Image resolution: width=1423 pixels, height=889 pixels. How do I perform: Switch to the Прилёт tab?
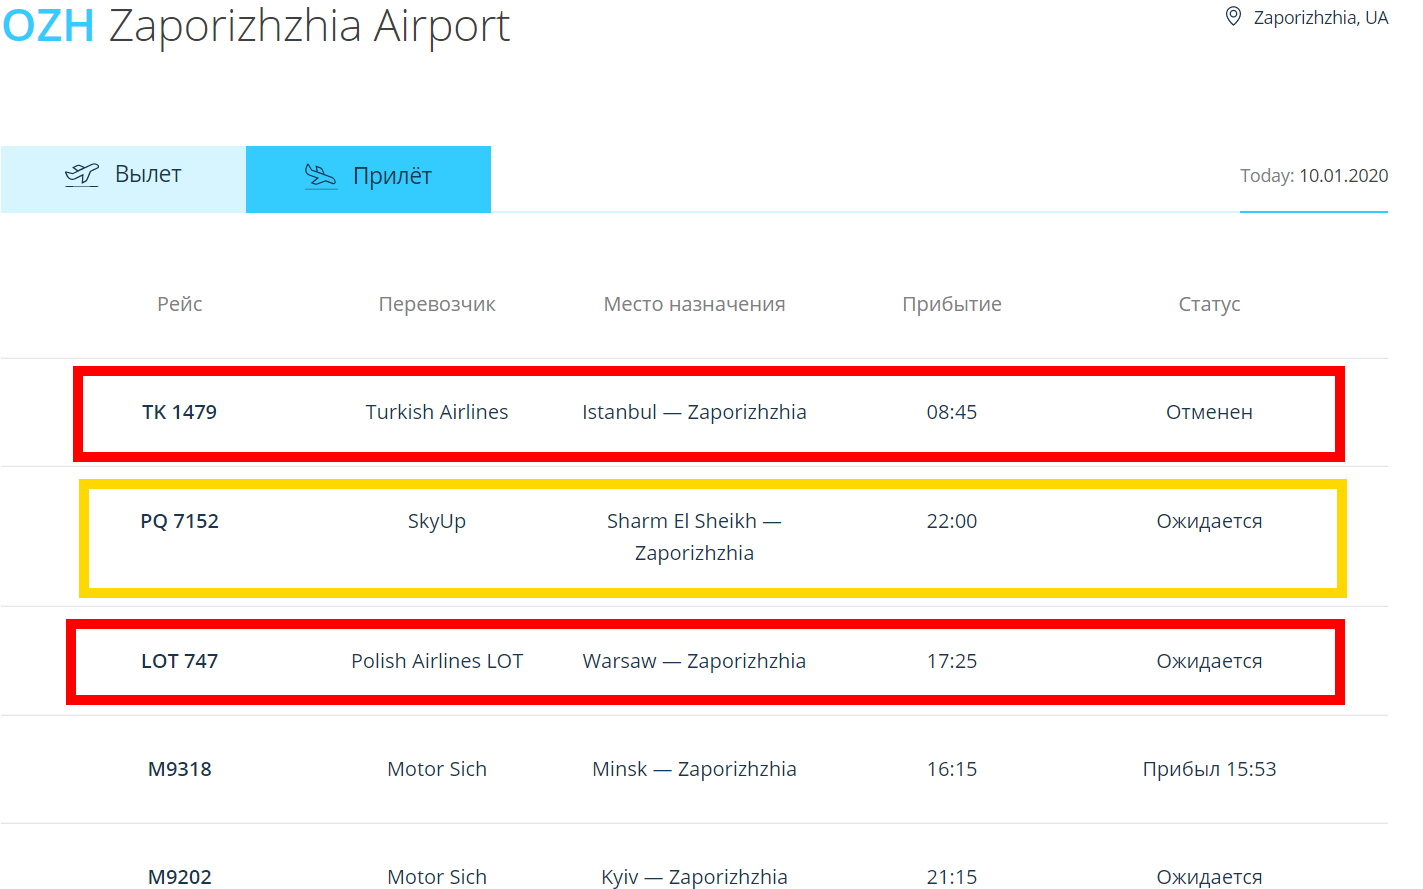pyautogui.click(x=368, y=179)
